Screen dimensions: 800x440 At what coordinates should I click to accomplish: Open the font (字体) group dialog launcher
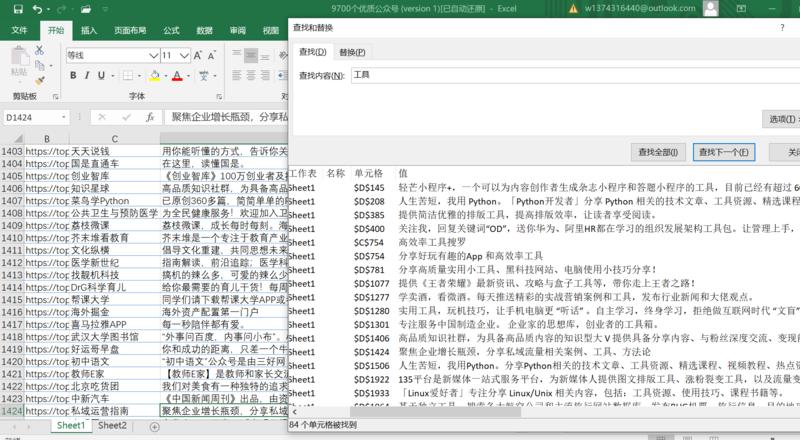click(218, 96)
